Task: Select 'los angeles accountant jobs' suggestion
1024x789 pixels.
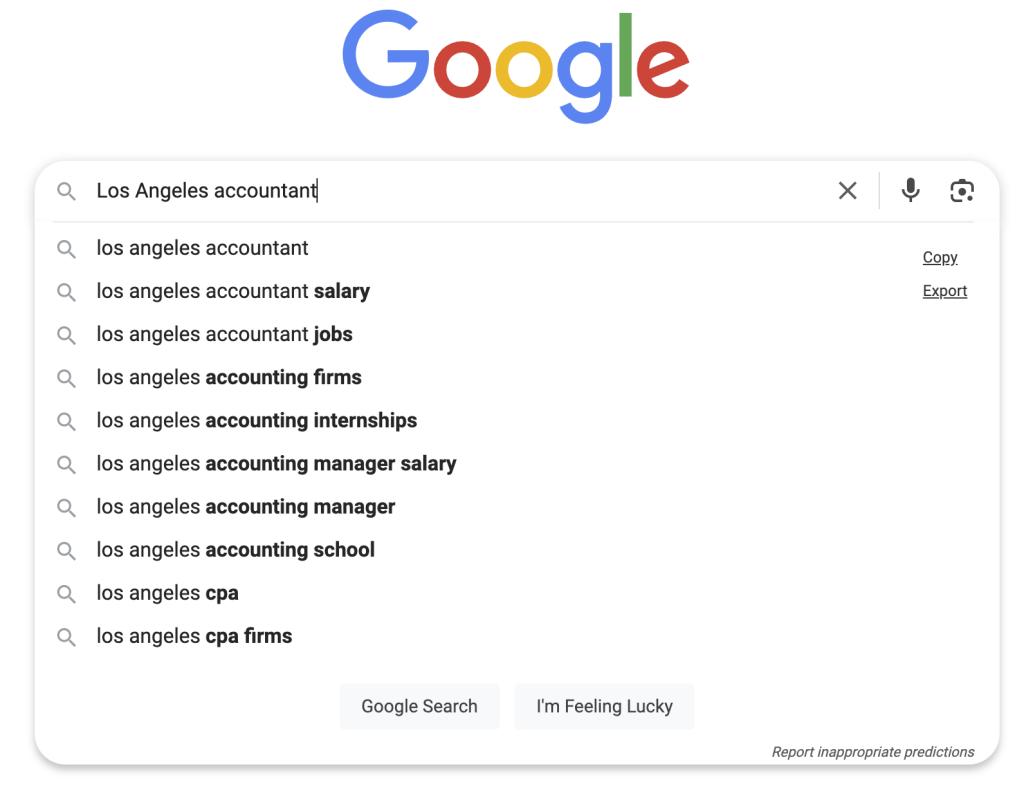Action: [x=225, y=335]
